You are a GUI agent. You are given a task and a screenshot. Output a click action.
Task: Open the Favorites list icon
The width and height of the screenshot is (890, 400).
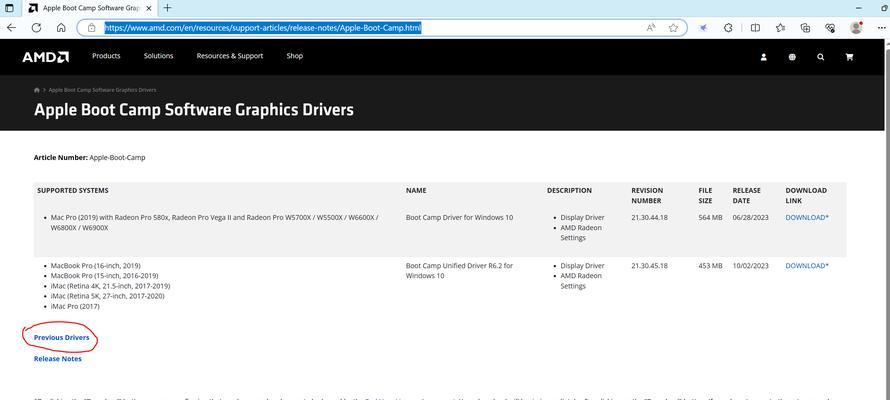tap(780, 28)
